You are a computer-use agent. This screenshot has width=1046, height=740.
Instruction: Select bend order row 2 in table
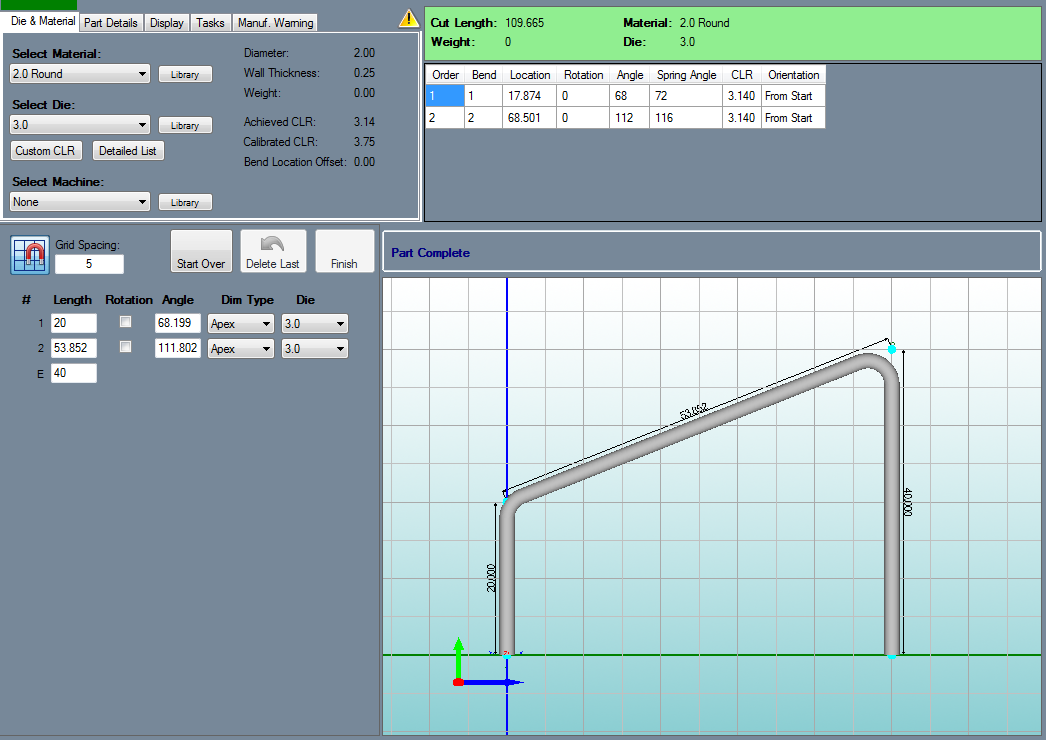click(x=625, y=117)
